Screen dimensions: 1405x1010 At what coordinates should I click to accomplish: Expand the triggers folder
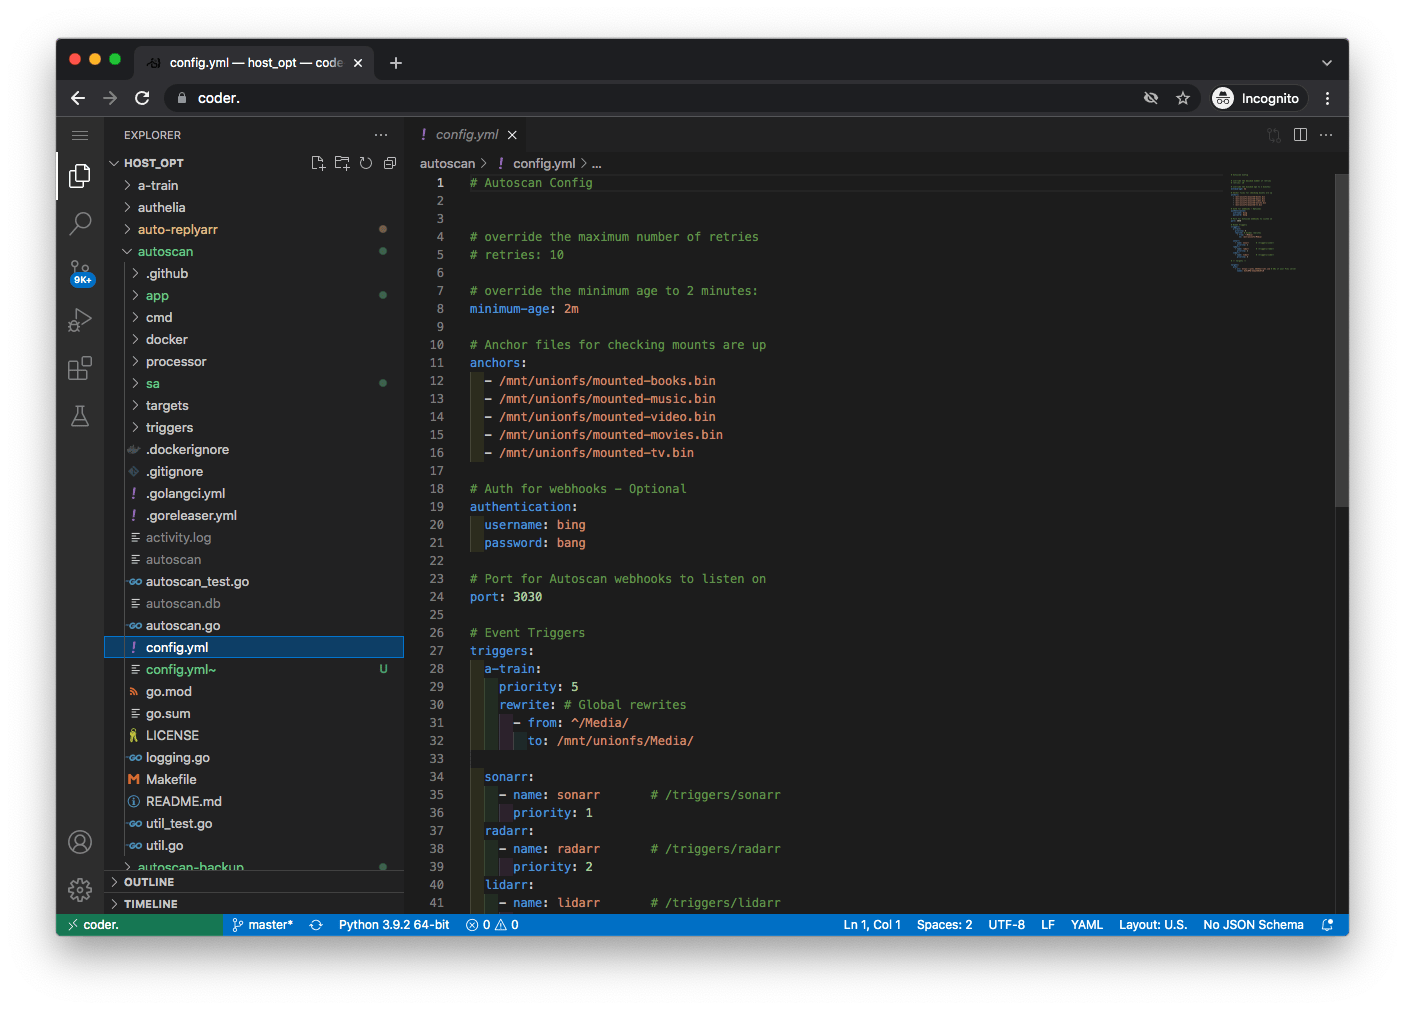pos(169,428)
